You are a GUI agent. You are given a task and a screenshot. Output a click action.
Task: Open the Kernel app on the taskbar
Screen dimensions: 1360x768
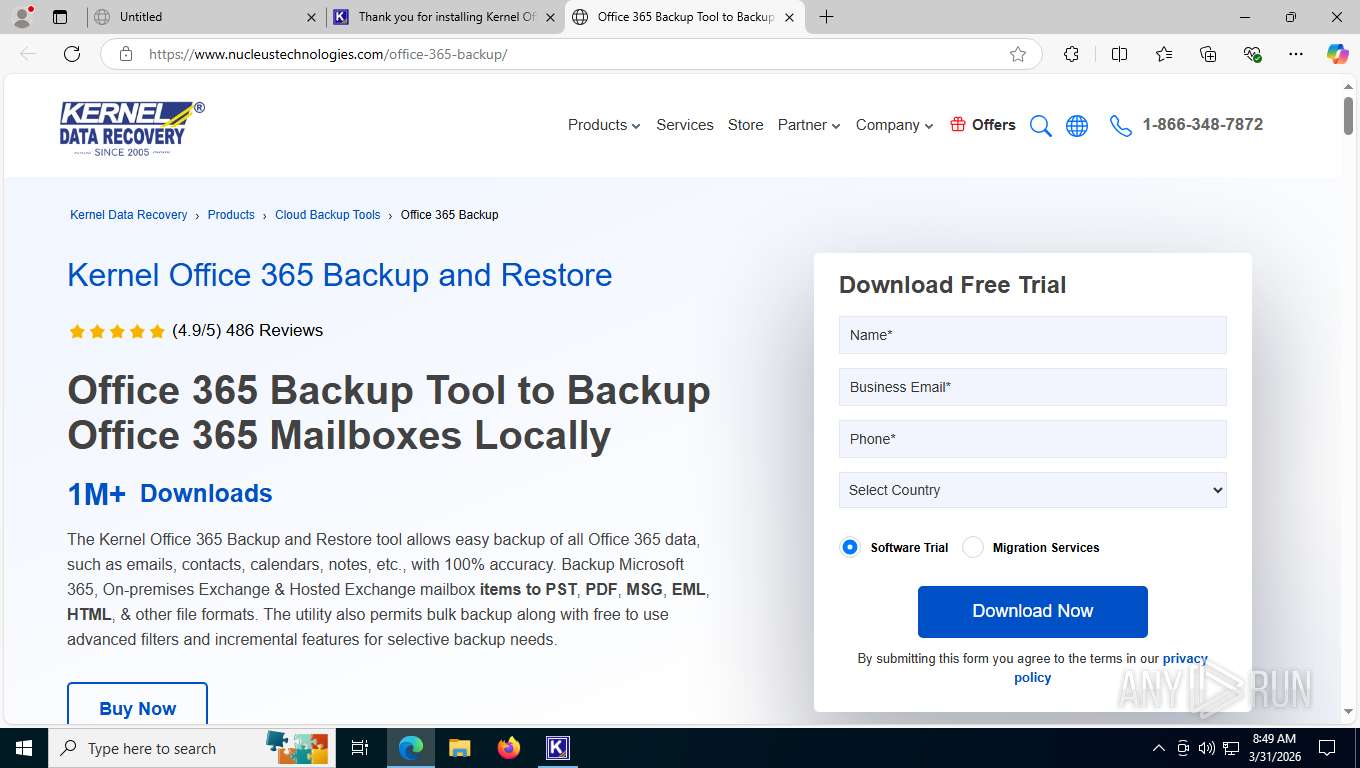pos(558,748)
